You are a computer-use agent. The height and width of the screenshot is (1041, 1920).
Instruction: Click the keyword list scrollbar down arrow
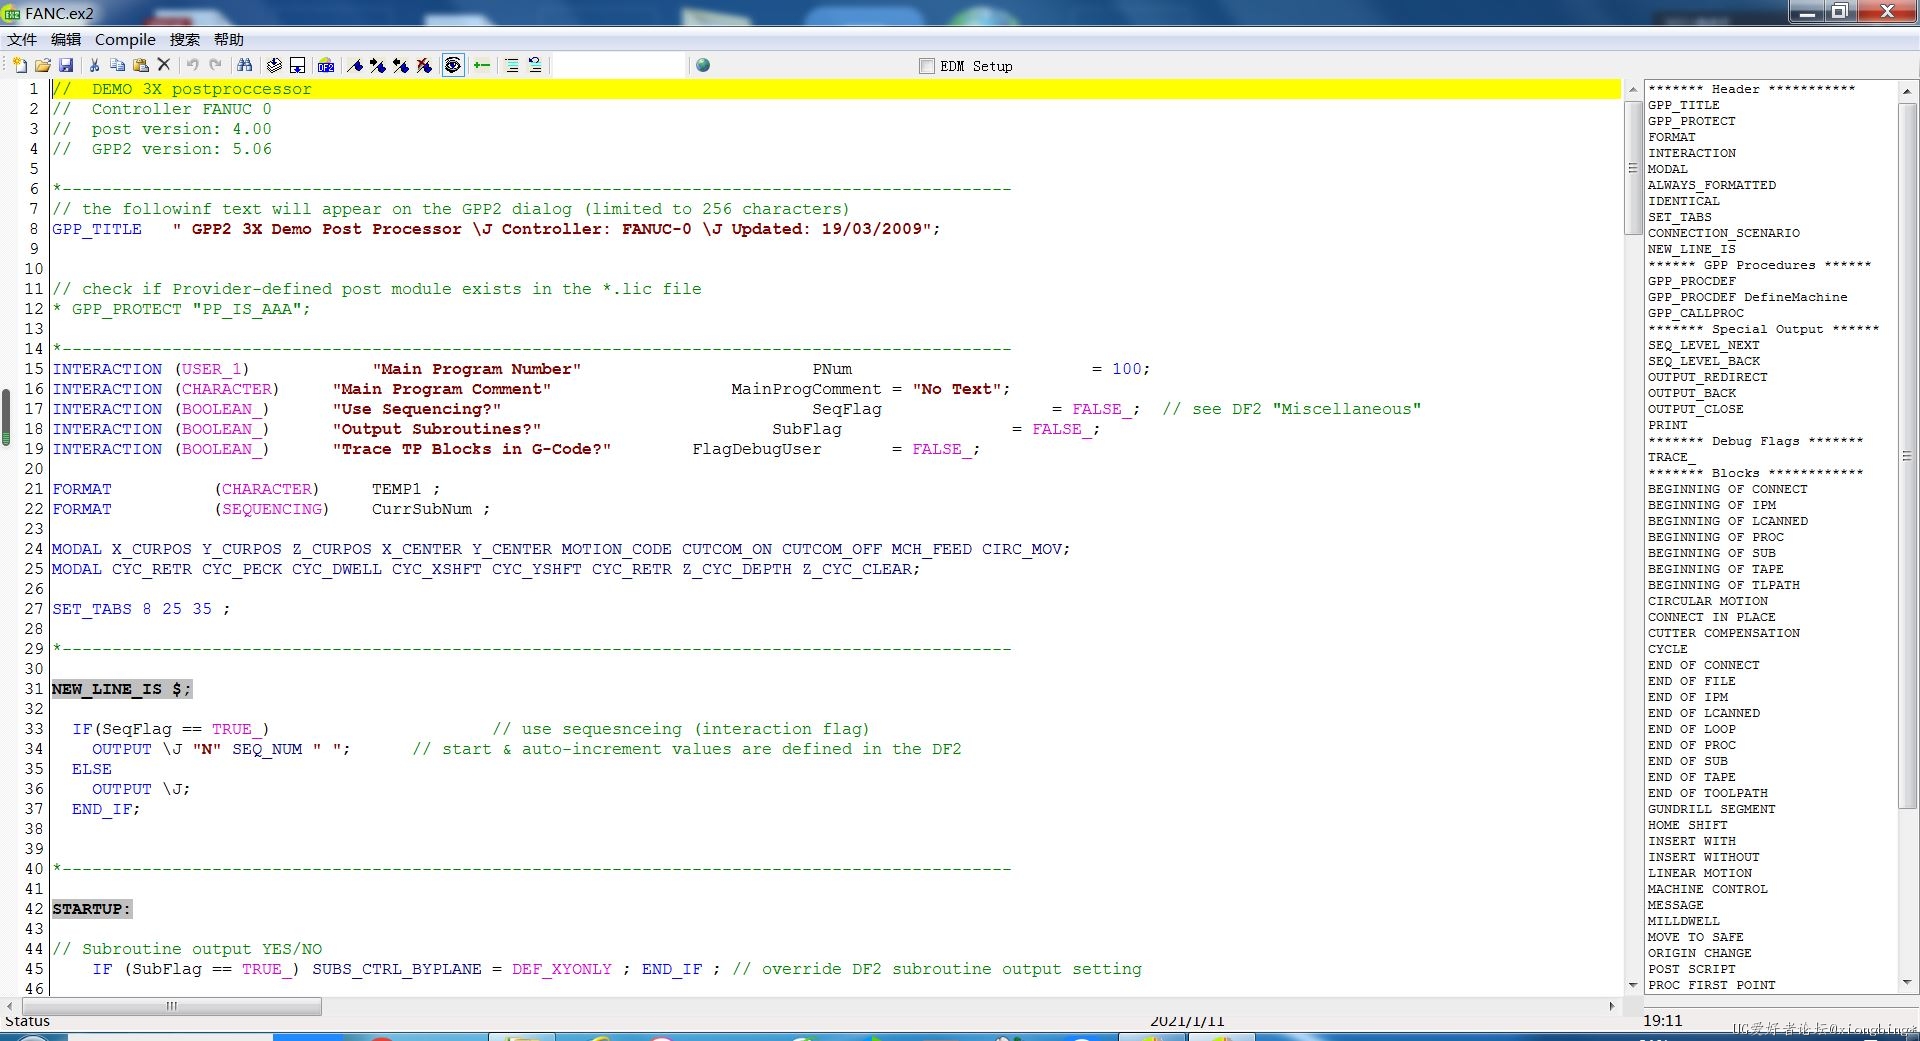(1906, 984)
